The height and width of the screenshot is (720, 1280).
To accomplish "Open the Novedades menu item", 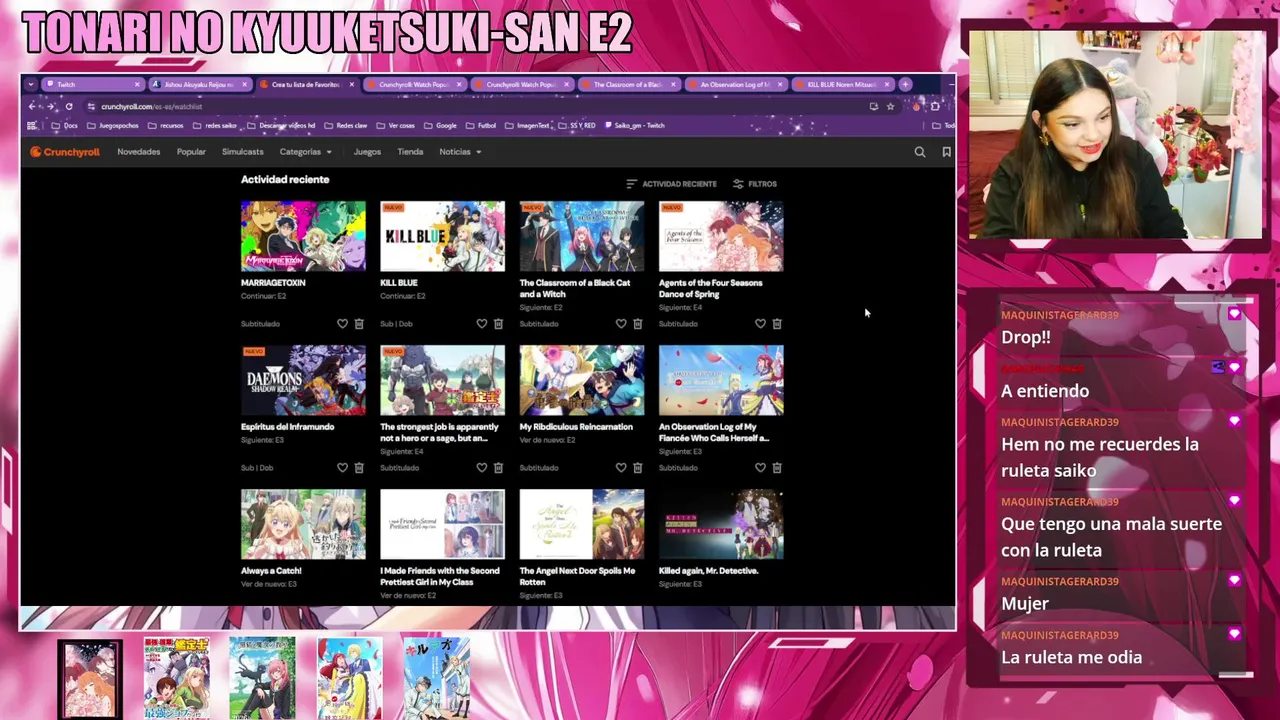I will click(138, 152).
